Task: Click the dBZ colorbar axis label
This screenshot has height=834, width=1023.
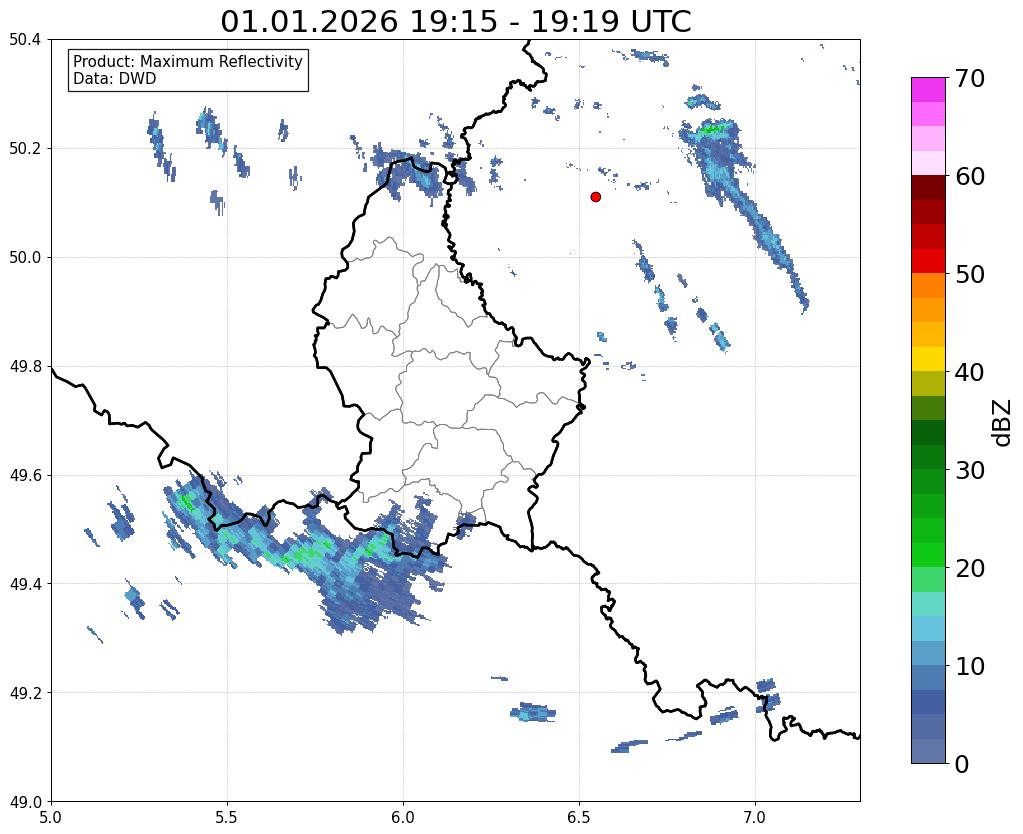Action: tap(1003, 422)
